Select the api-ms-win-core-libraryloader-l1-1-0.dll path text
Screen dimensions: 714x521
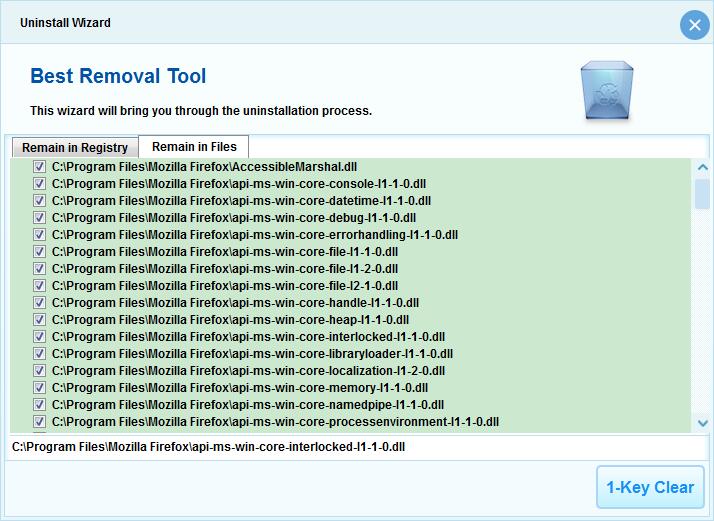252,354
